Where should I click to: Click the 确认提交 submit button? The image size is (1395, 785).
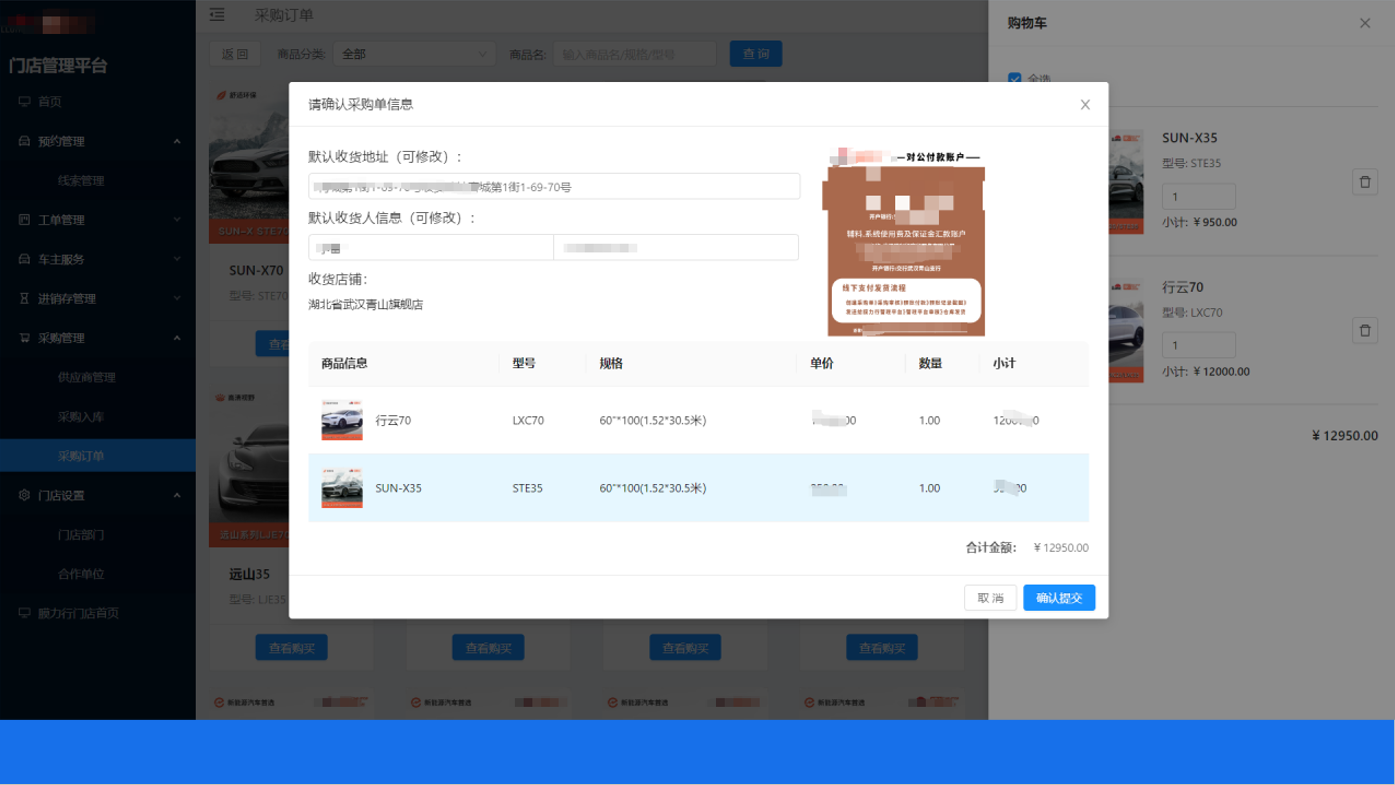[1059, 598]
